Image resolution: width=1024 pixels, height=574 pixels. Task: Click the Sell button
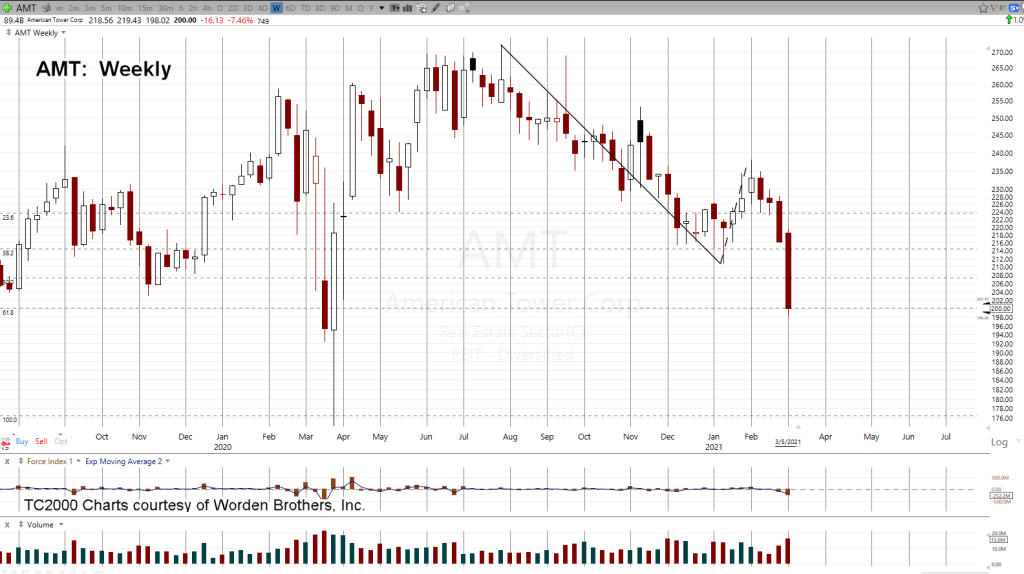(x=41, y=441)
